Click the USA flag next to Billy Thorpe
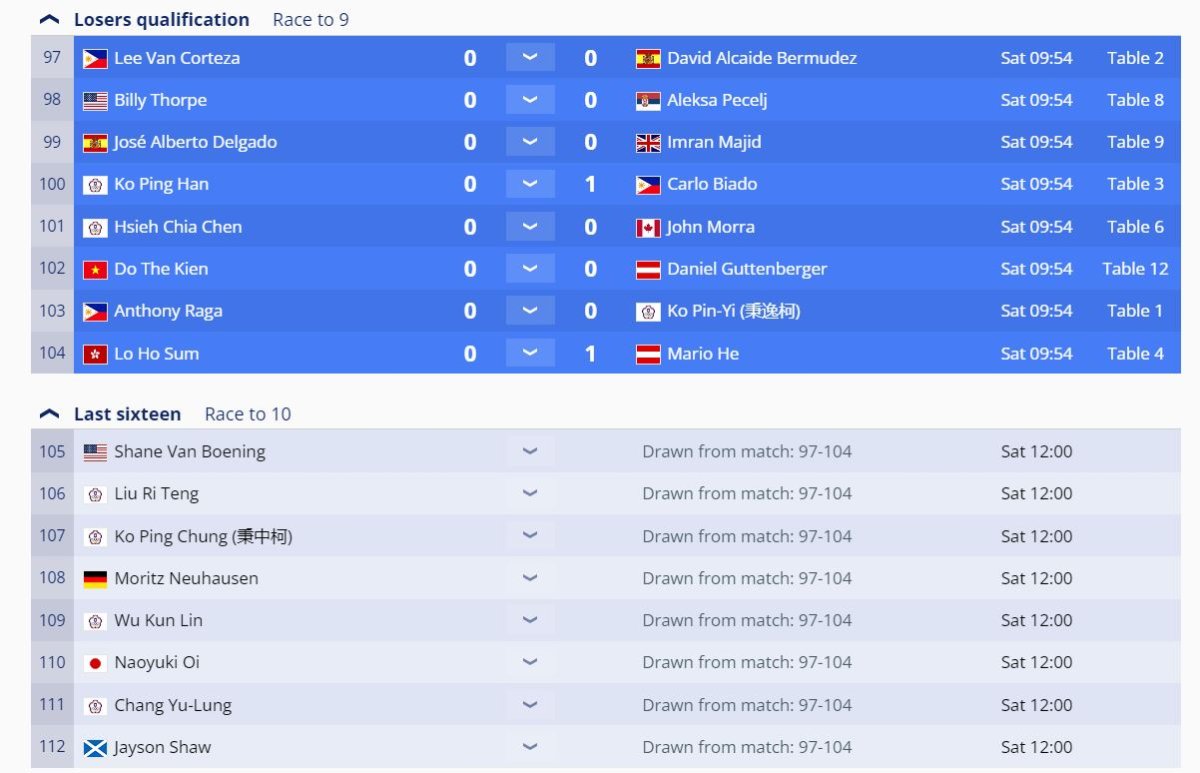 coord(95,101)
